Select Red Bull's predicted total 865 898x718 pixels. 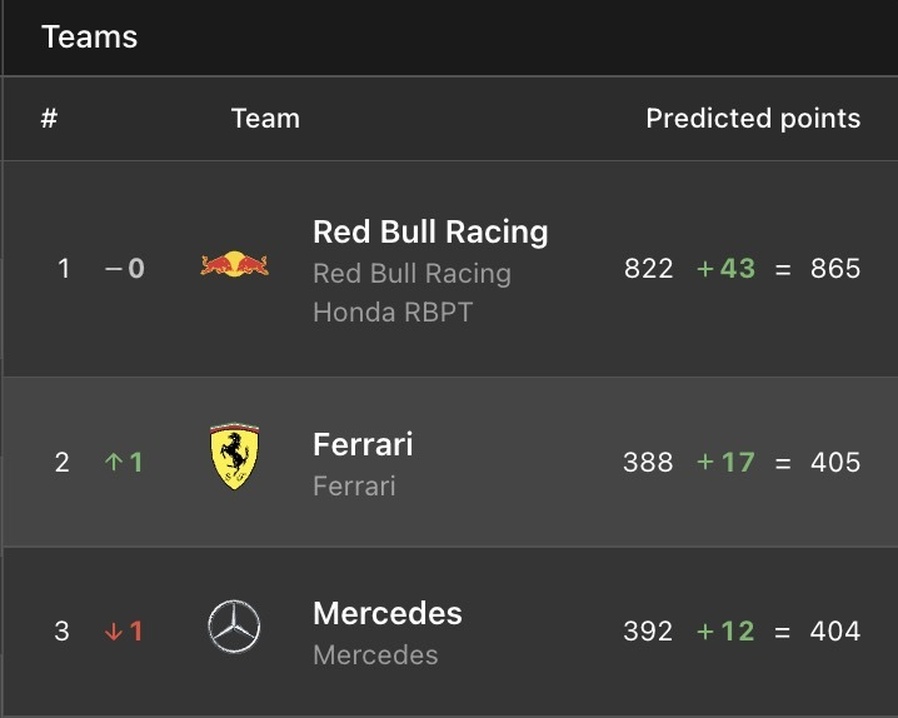click(835, 268)
